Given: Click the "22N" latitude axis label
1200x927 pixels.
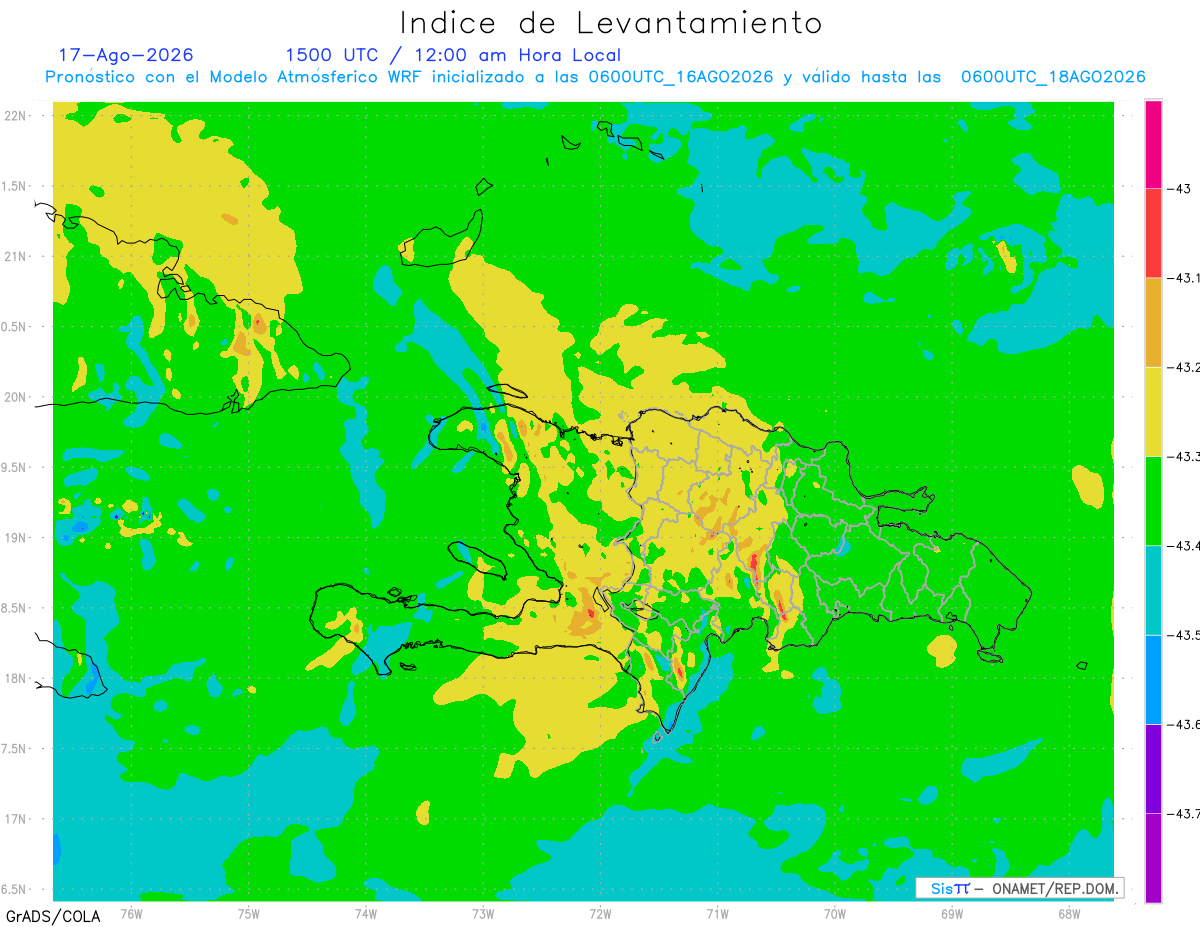Looking at the screenshot, I should (17, 115).
